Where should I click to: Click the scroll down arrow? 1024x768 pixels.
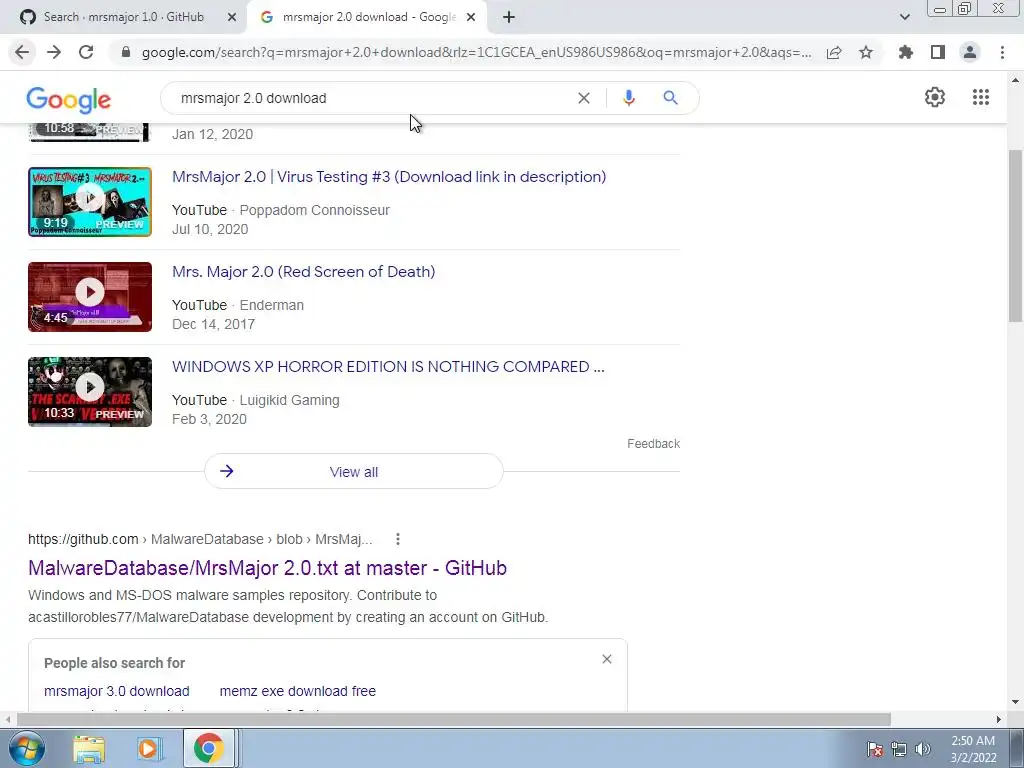tap(1015, 703)
